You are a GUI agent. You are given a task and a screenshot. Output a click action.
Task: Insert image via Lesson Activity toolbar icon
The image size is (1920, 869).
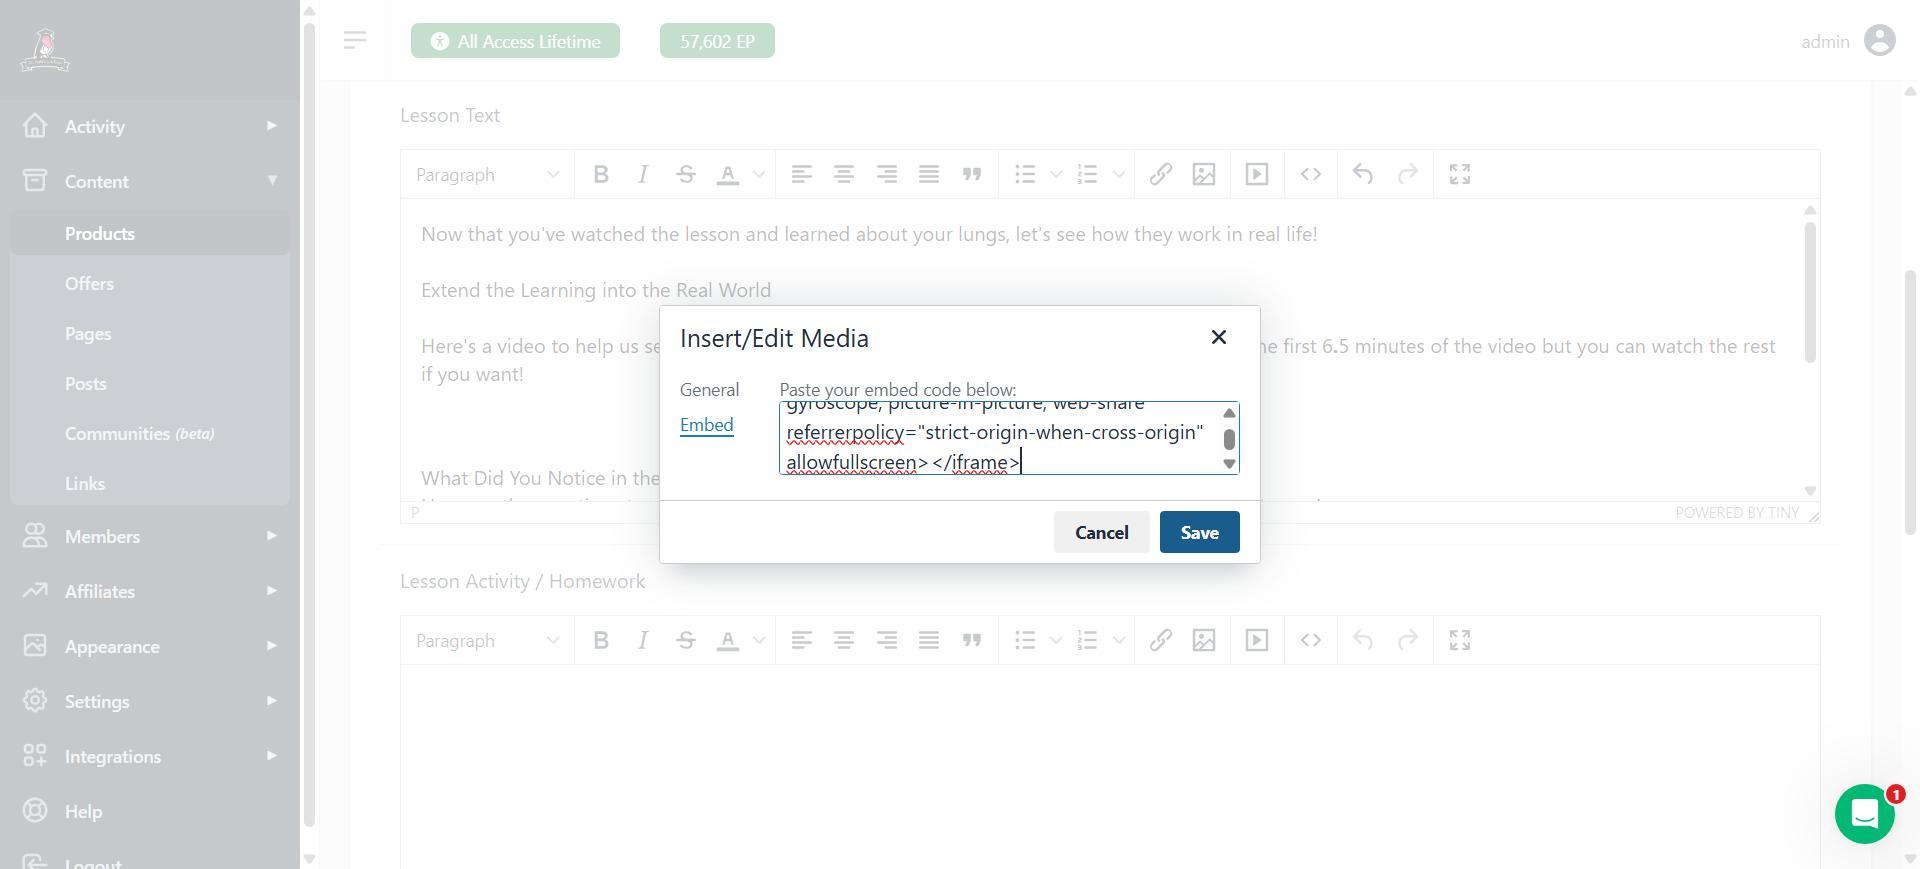tap(1204, 640)
